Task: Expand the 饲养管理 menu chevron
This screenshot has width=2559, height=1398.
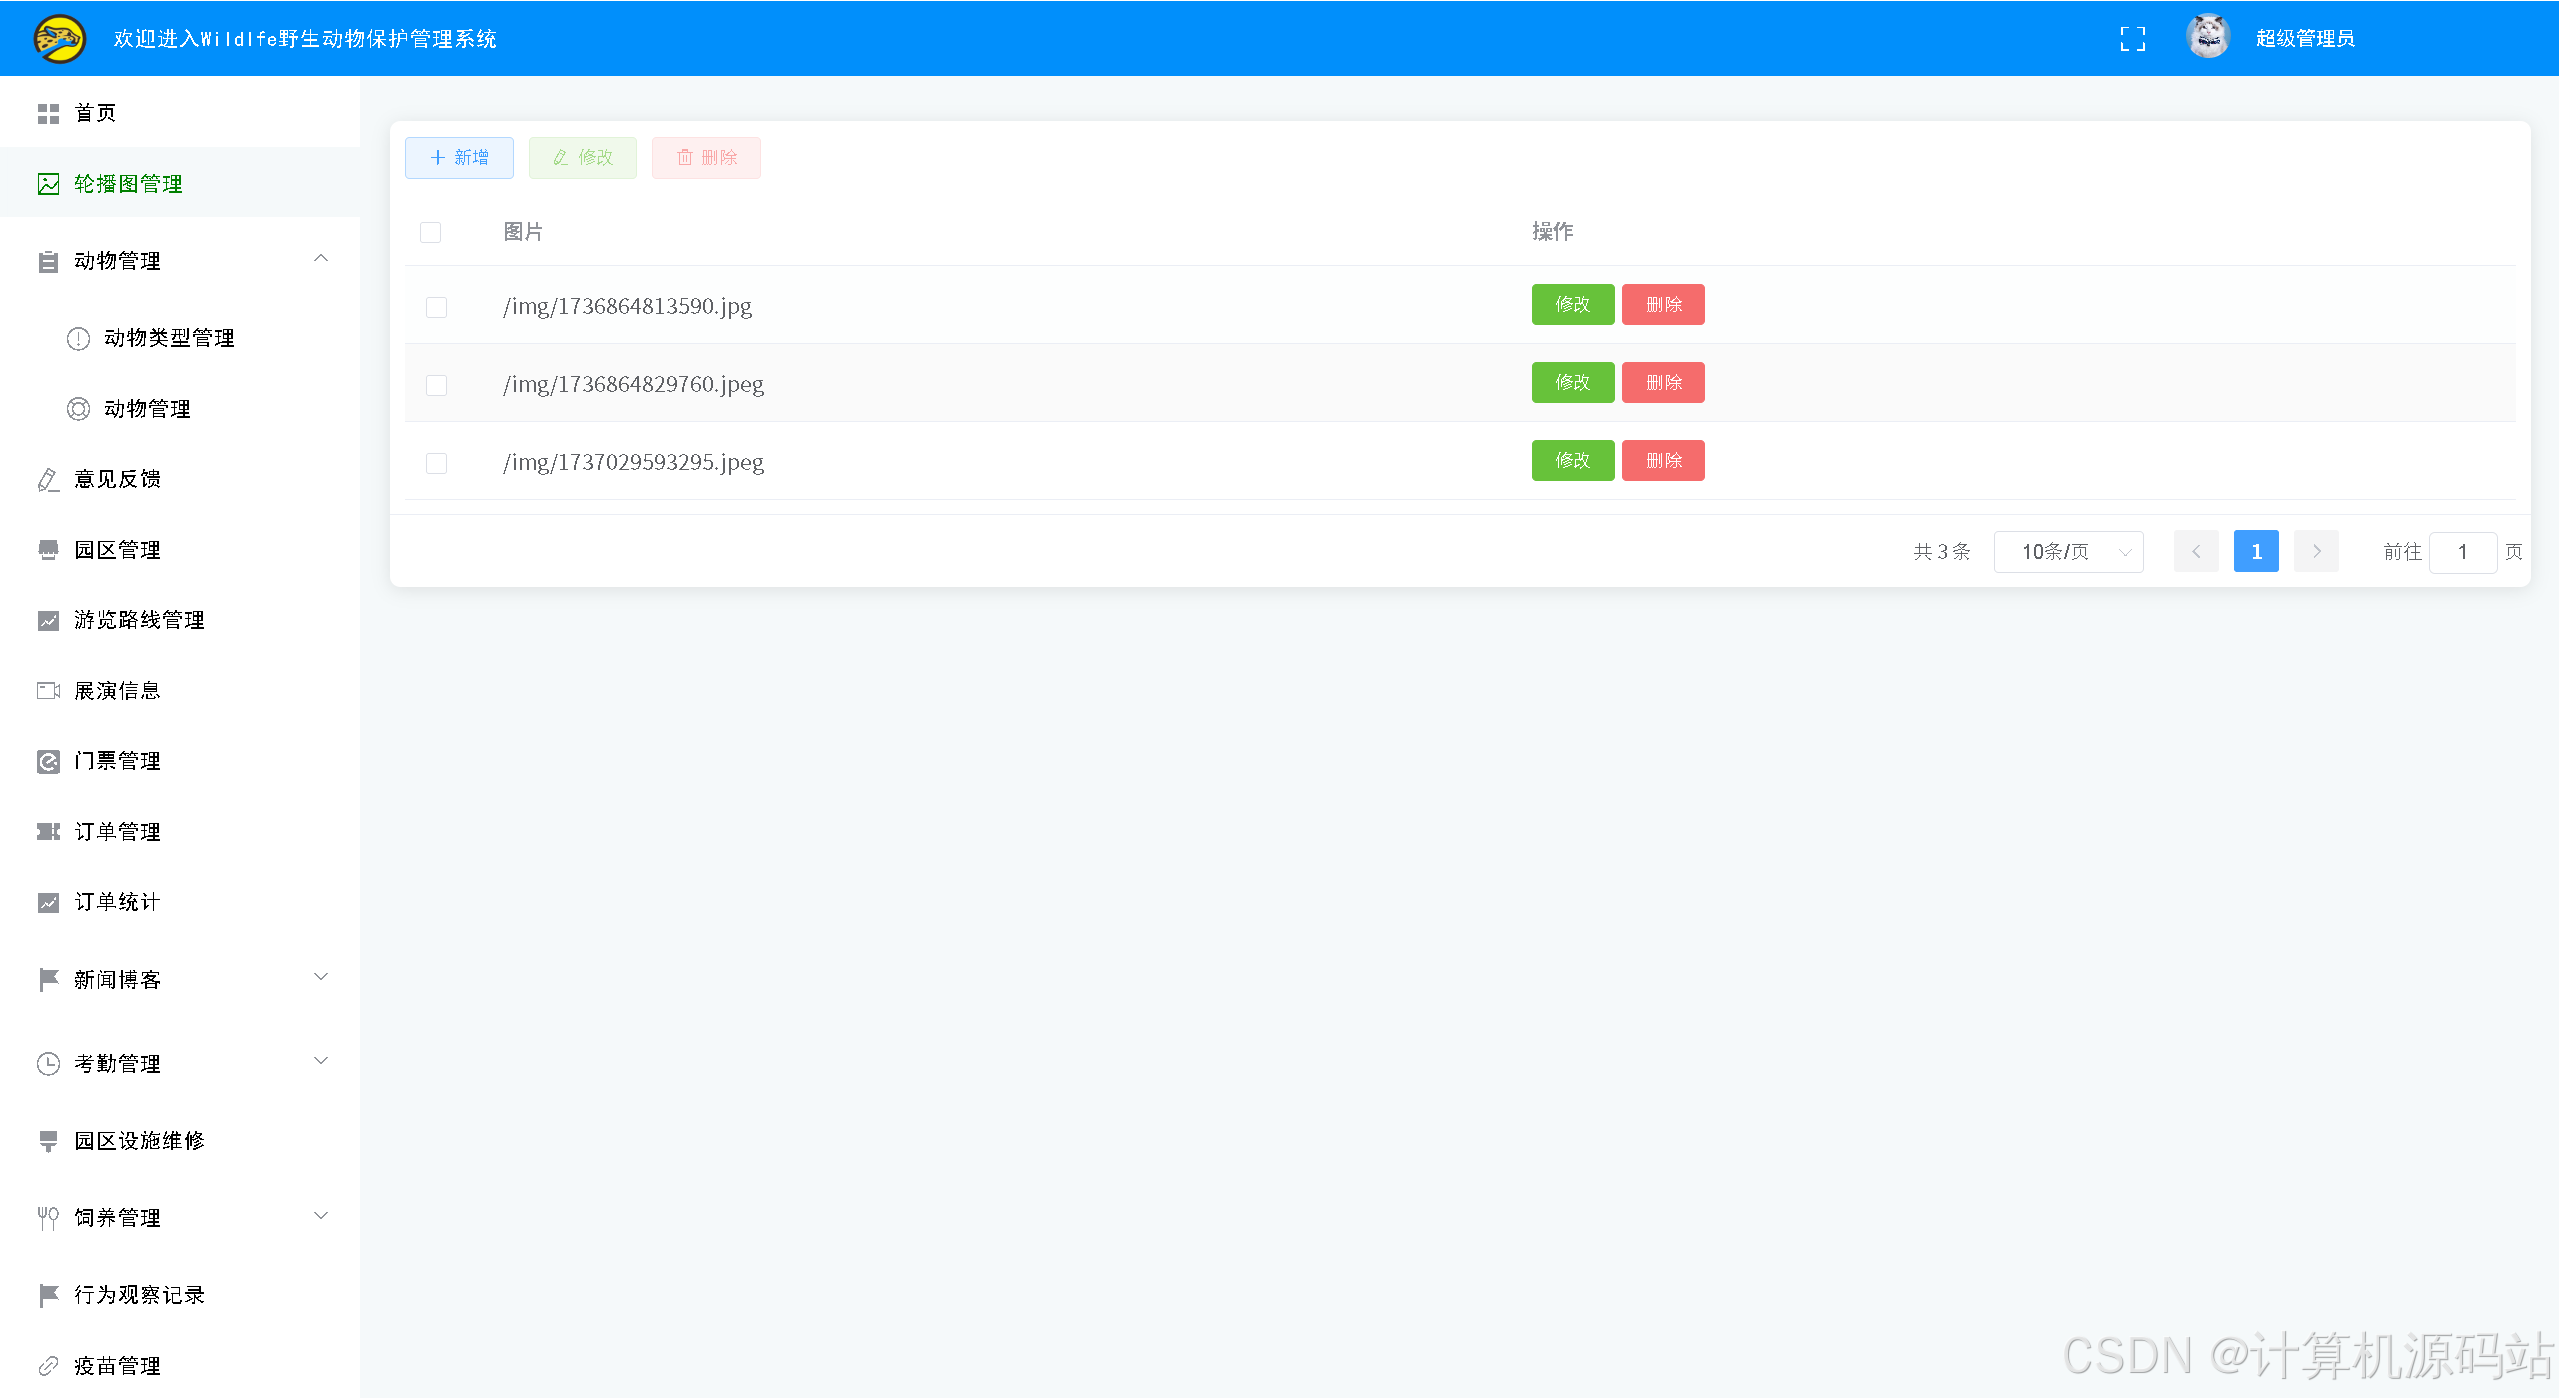Action: pyautogui.click(x=321, y=1216)
